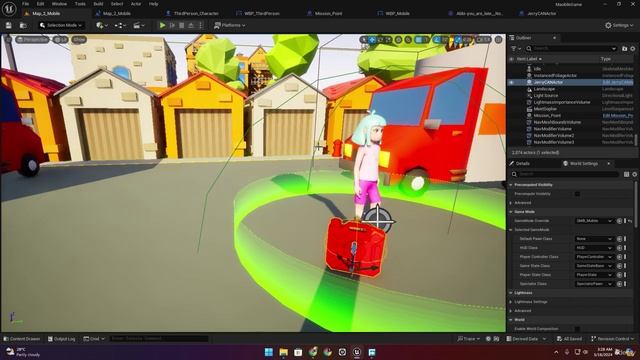Open the World Settings panel gear icon
This screenshot has width=640, height=360.
tap(634, 174)
